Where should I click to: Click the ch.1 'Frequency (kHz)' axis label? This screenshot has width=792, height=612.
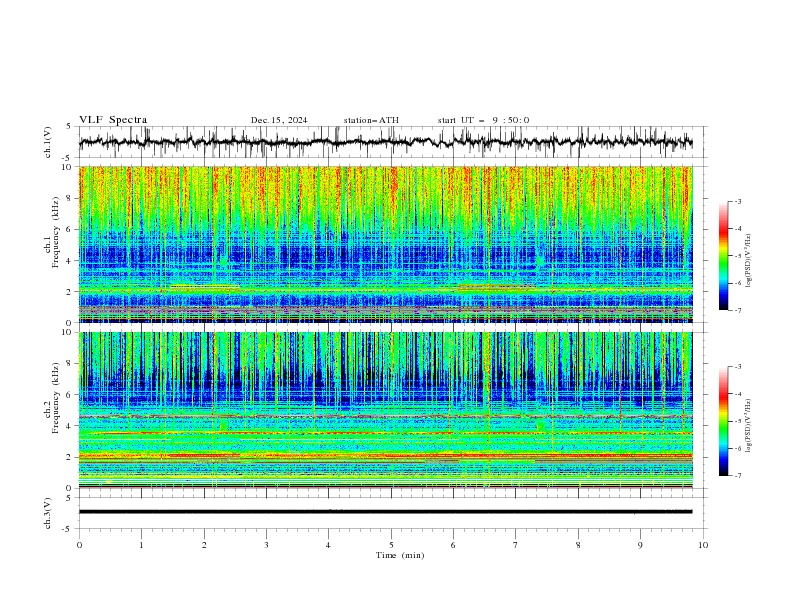57,232
